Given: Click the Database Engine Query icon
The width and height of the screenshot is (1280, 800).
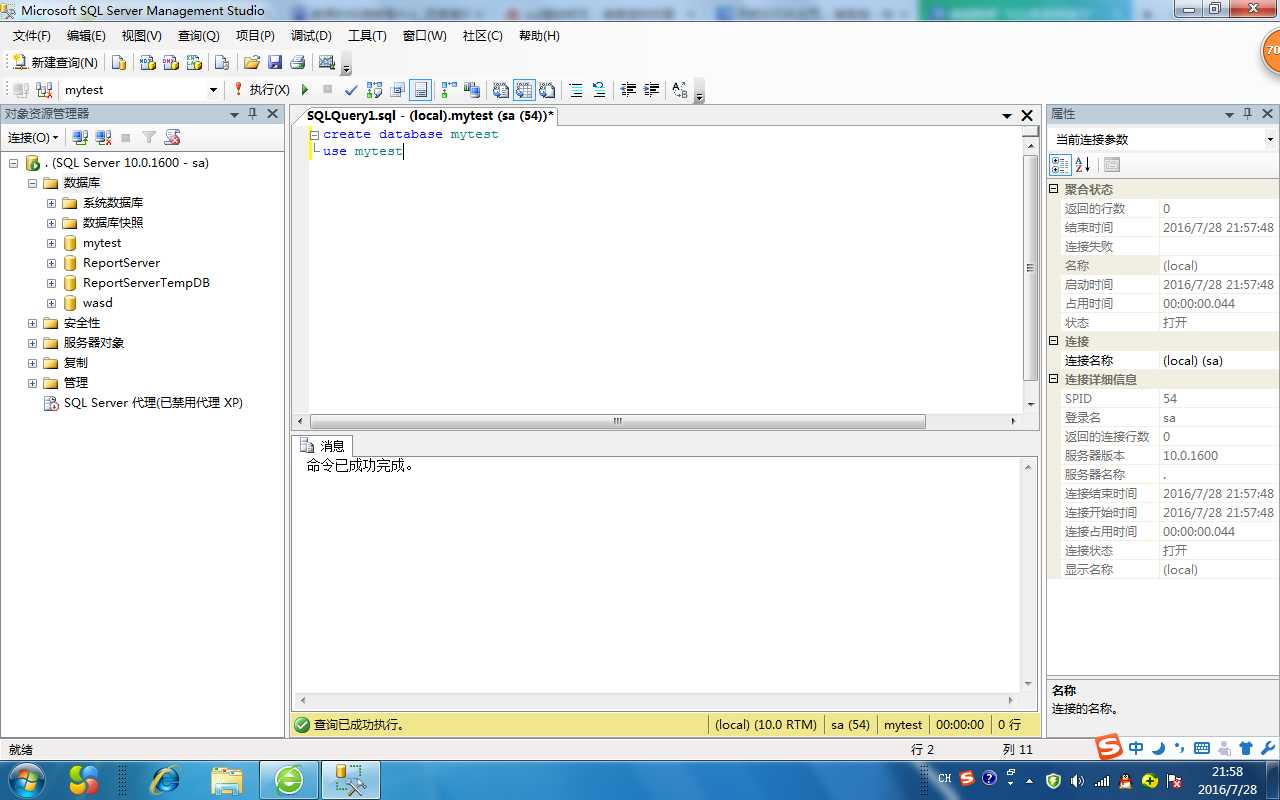Looking at the screenshot, I should point(119,62).
